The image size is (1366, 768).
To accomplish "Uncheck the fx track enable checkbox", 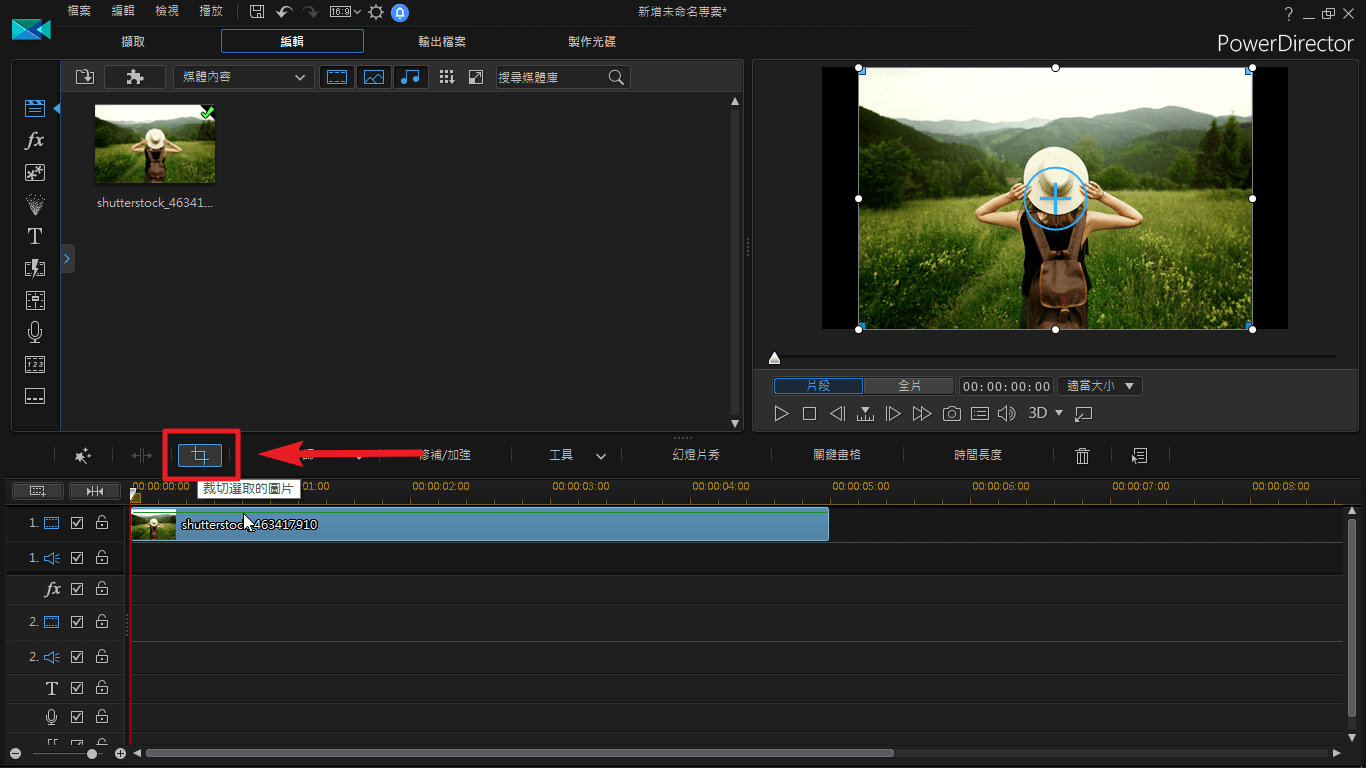I will click(x=77, y=589).
